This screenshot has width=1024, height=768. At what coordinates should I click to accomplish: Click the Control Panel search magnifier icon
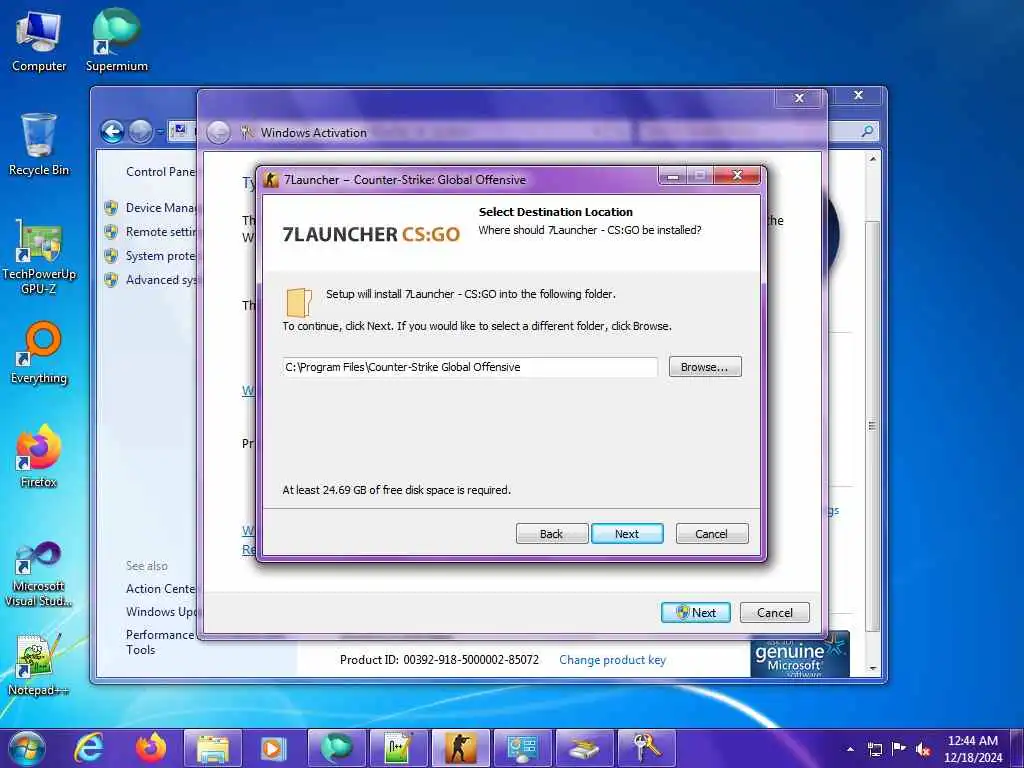tap(867, 132)
